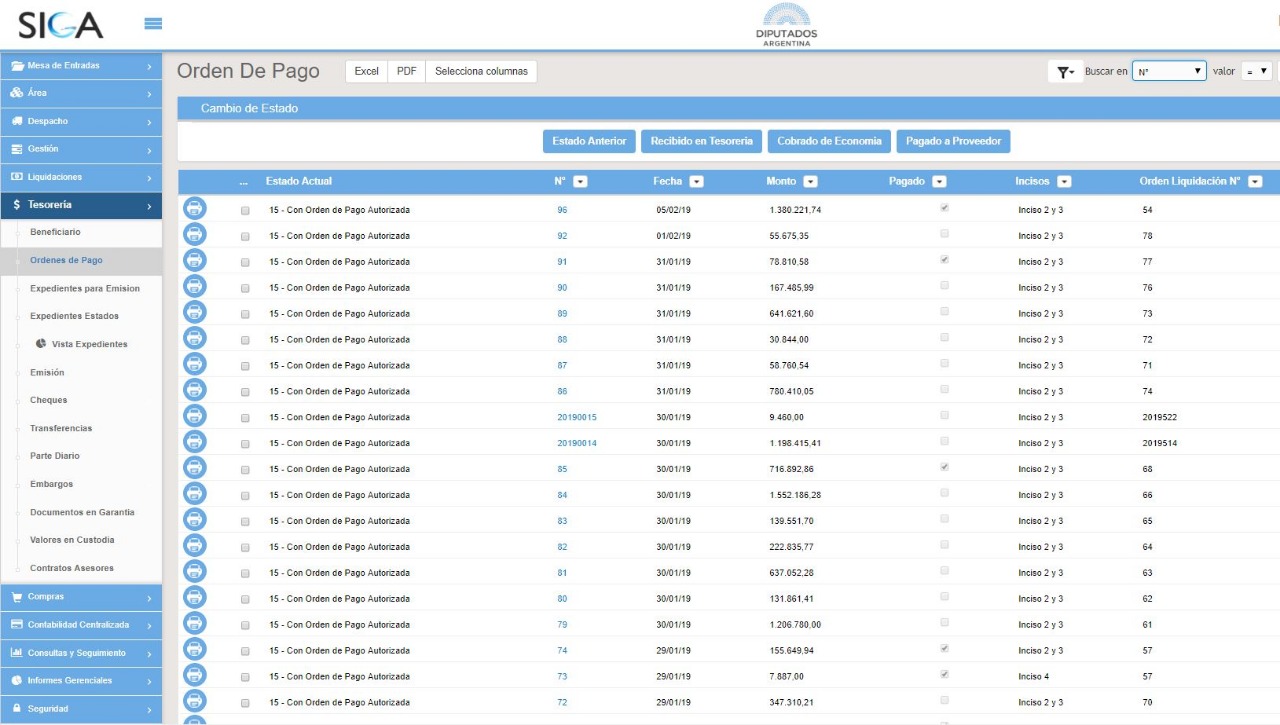Open the 'Buscar en' field selector
The image size is (1280, 725).
(1170, 71)
